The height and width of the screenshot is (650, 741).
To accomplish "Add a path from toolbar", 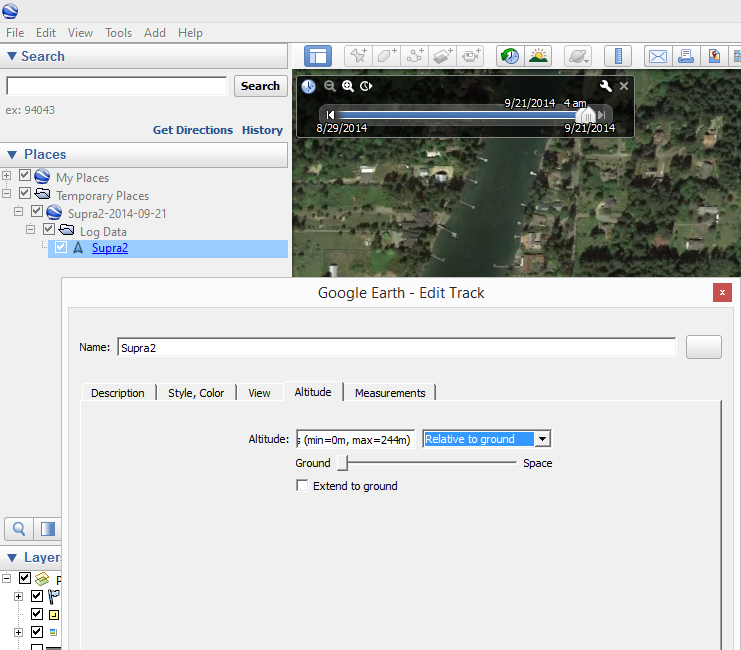I will click(x=415, y=56).
